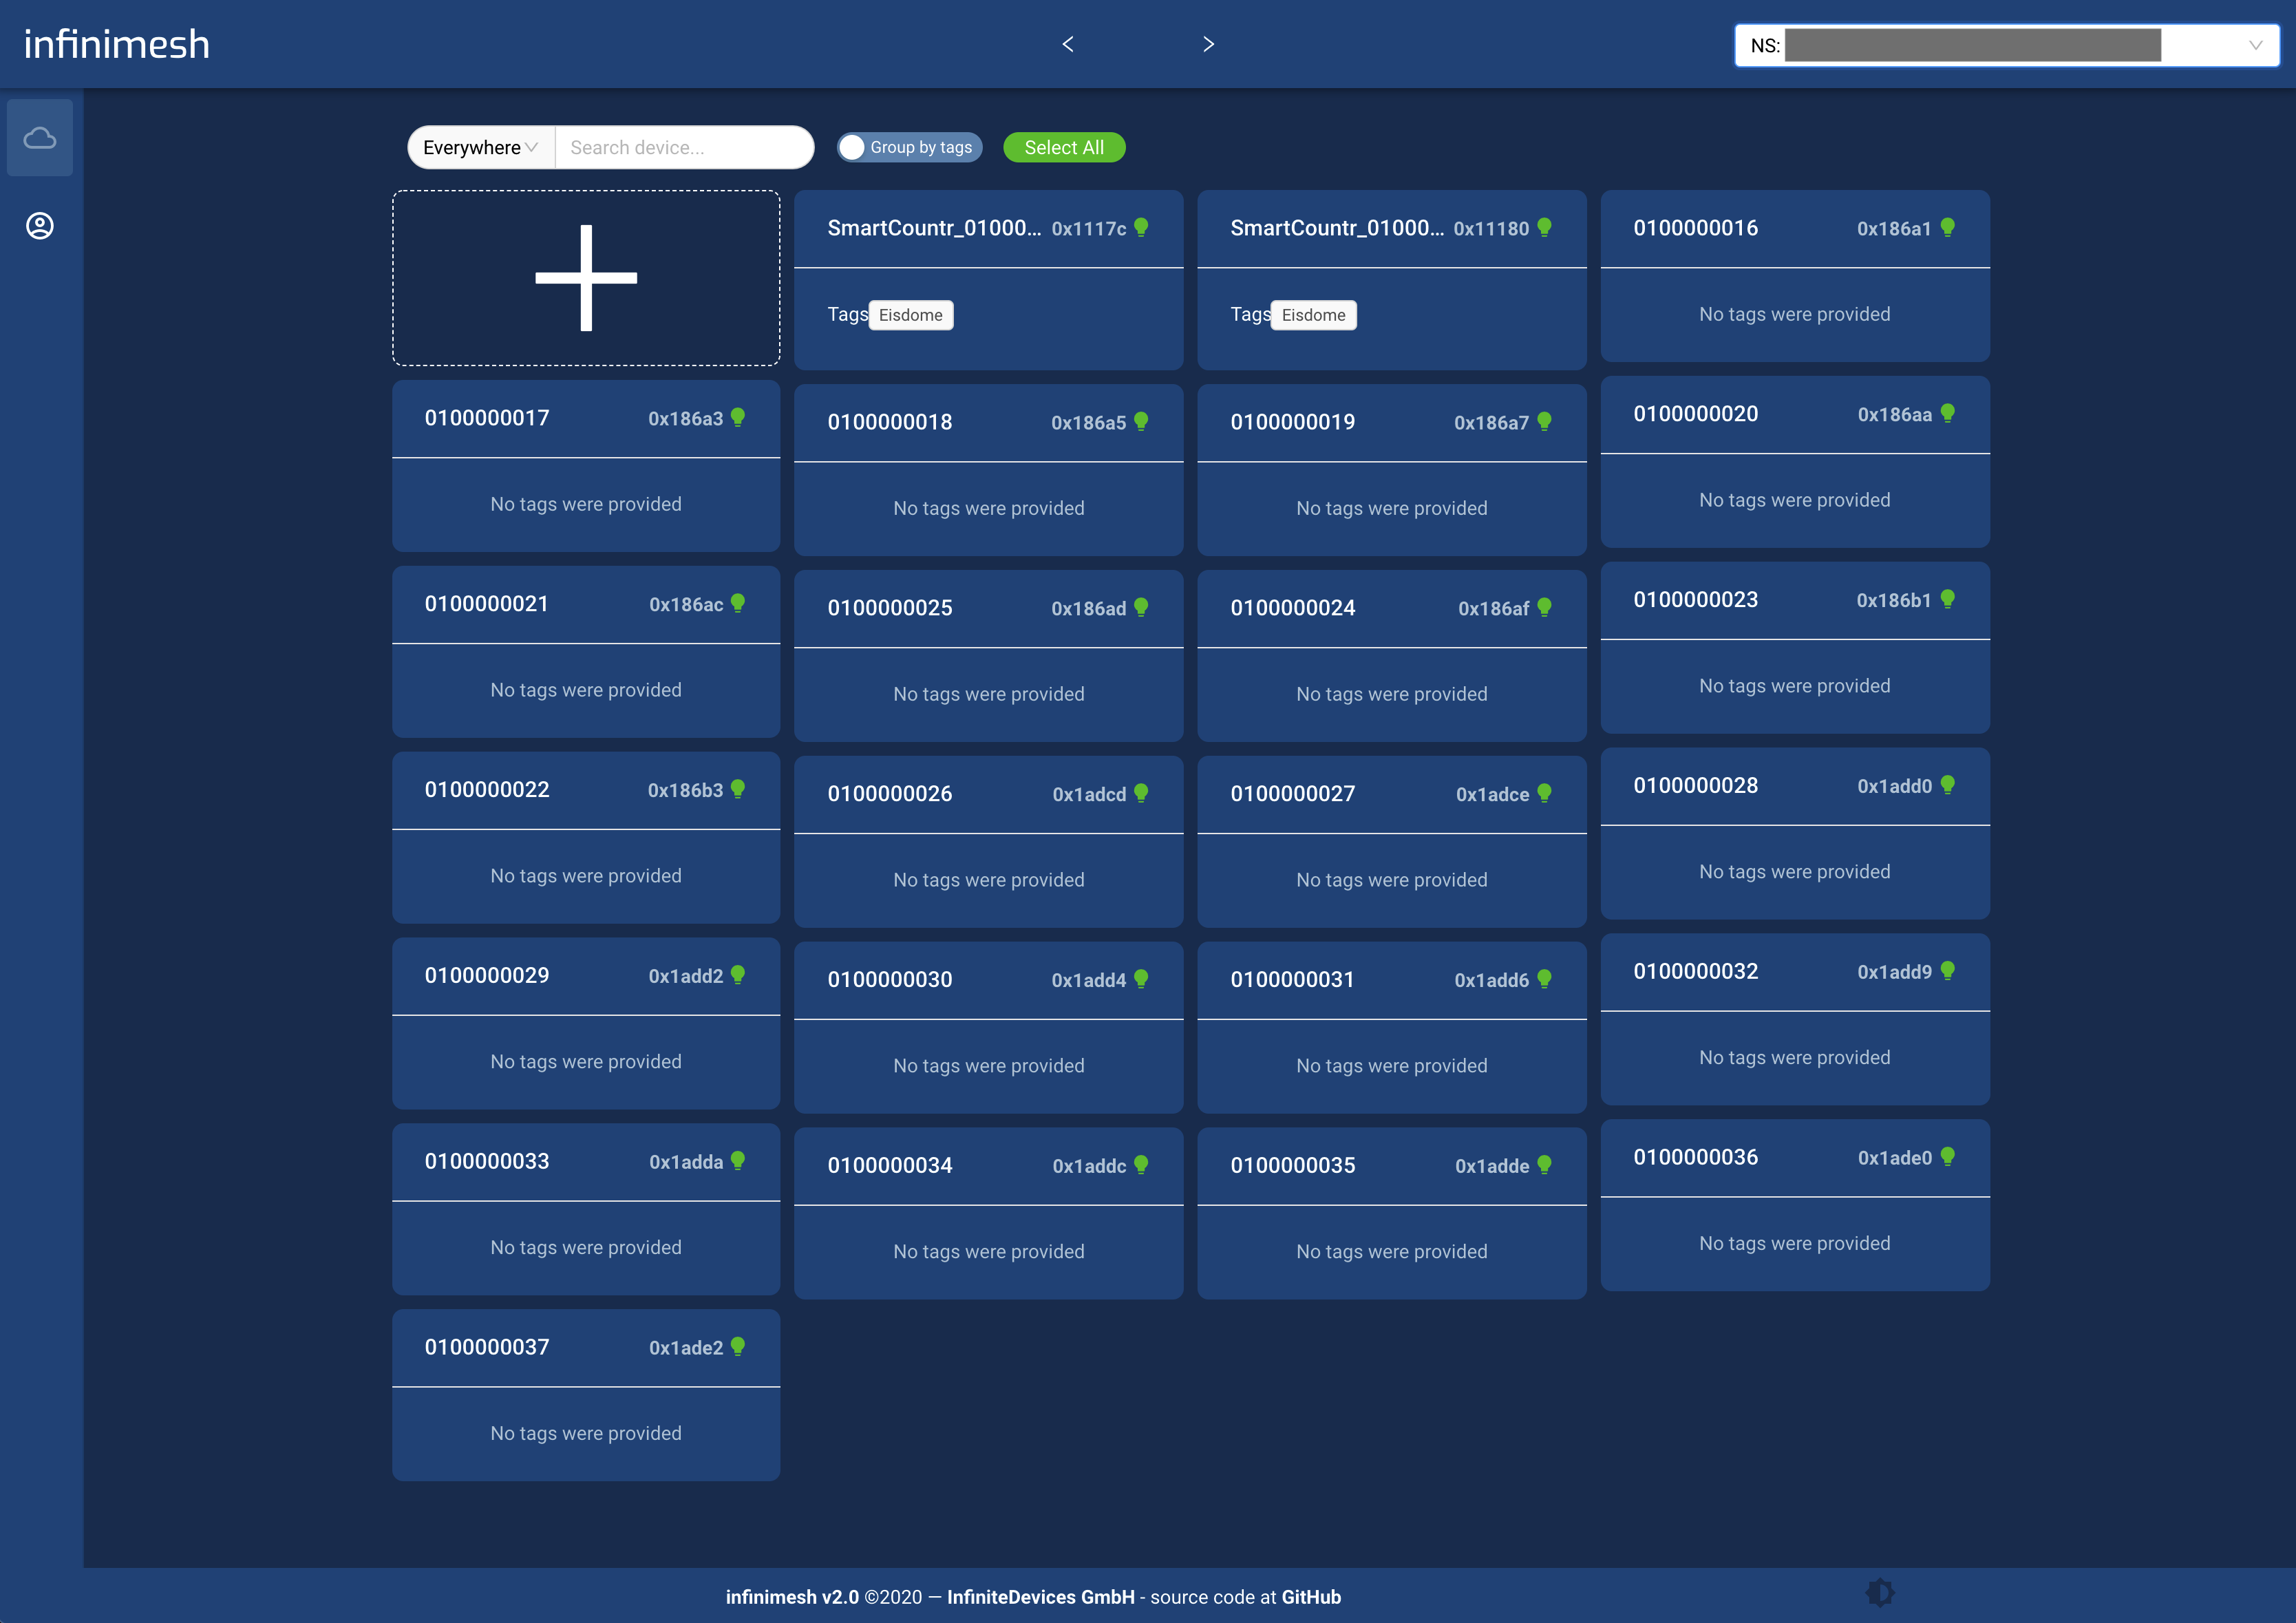
Task: Click the Search device input field
Action: [x=684, y=147]
